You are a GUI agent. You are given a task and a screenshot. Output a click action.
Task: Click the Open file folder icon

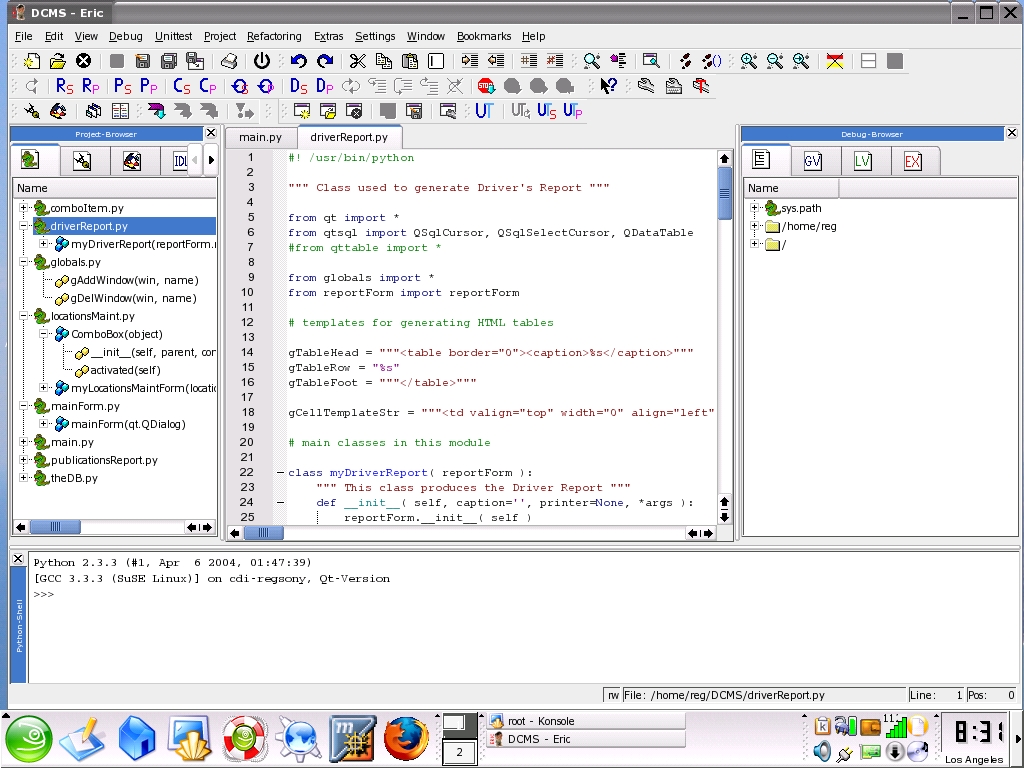(x=58, y=61)
